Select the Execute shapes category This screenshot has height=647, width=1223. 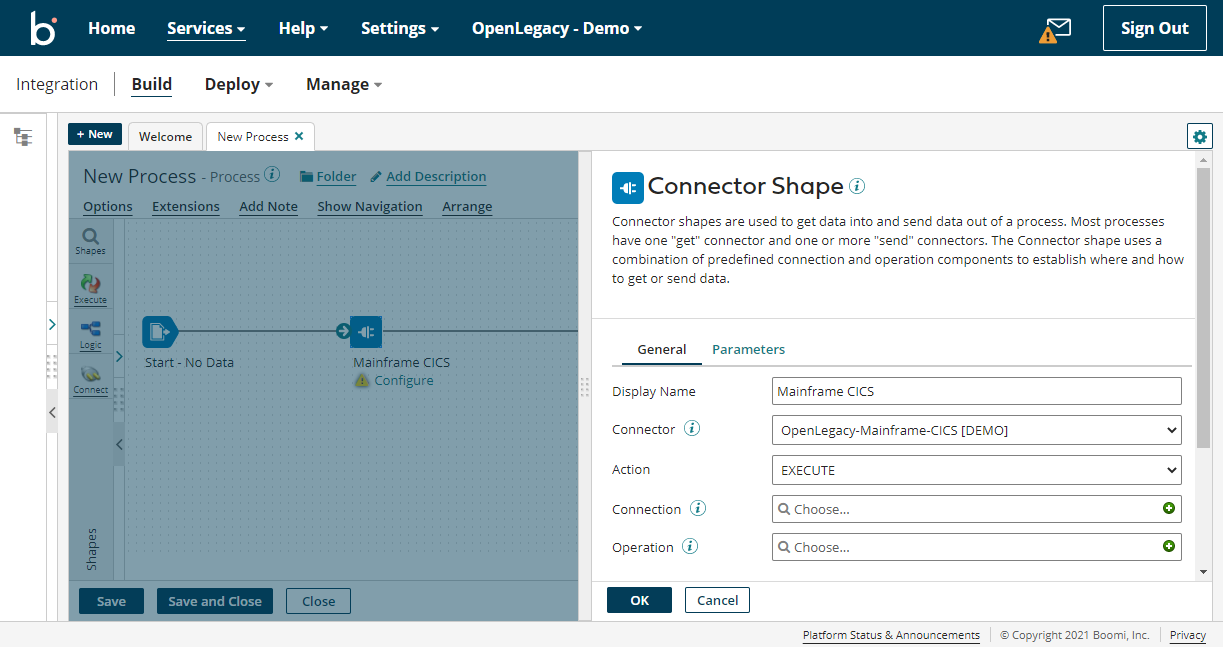pos(90,288)
